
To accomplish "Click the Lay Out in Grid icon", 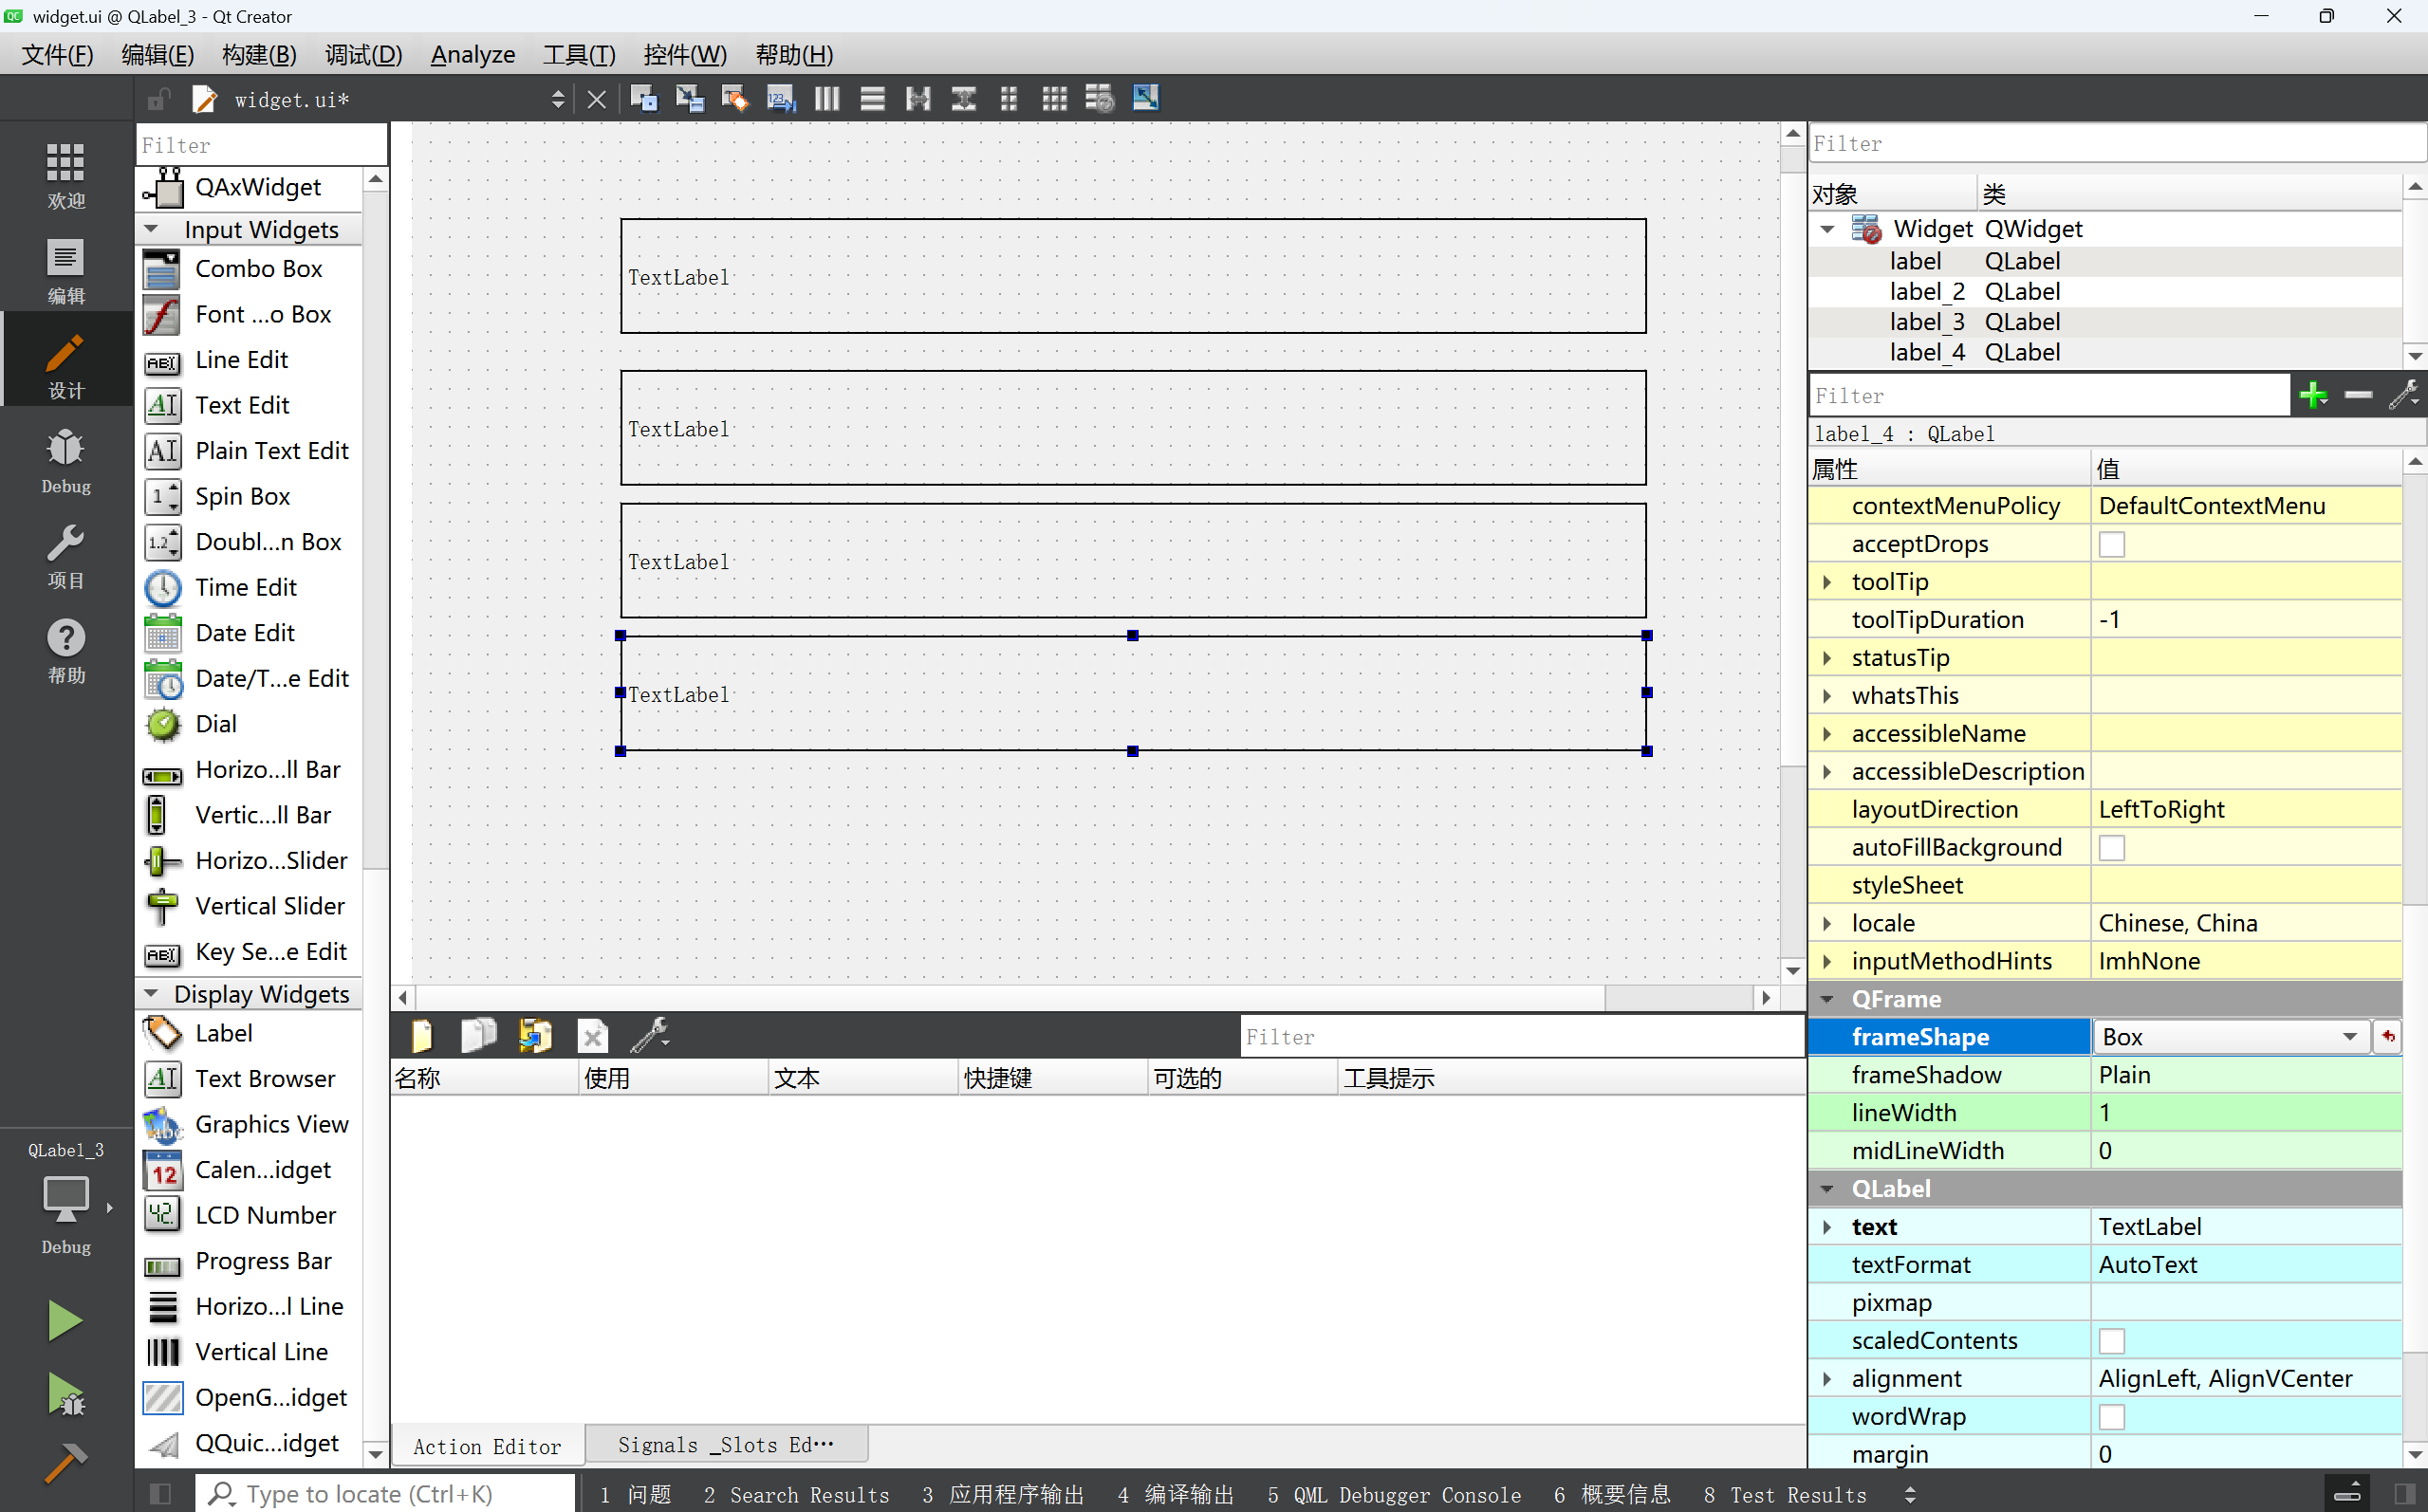I will 1054,98.
